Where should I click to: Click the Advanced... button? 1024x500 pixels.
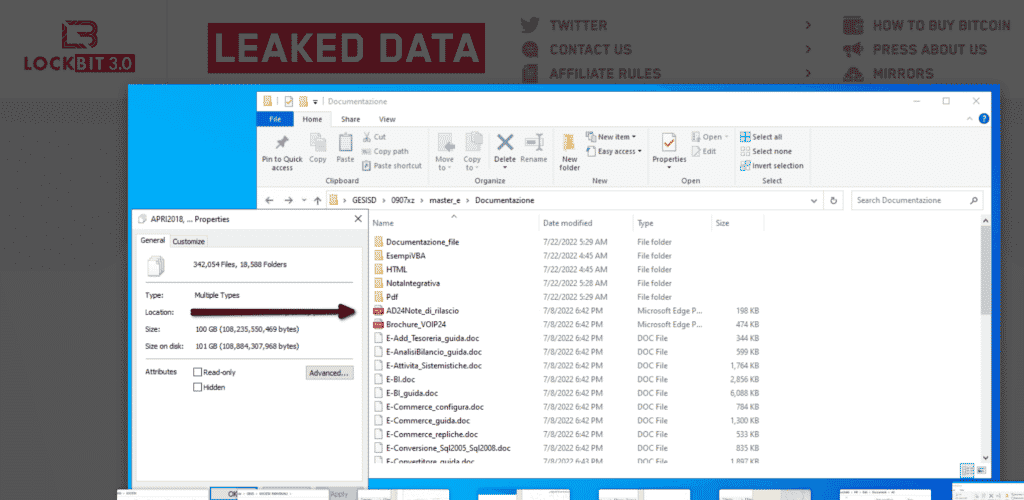pos(330,373)
